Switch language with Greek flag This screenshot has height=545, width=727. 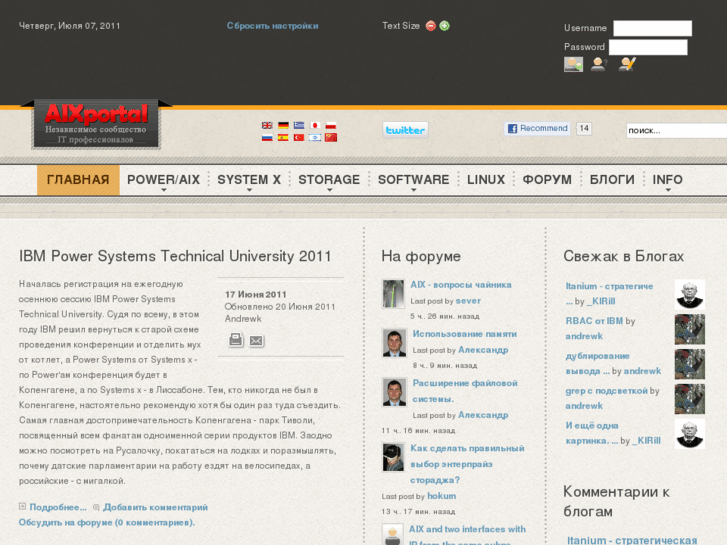coord(299,125)
